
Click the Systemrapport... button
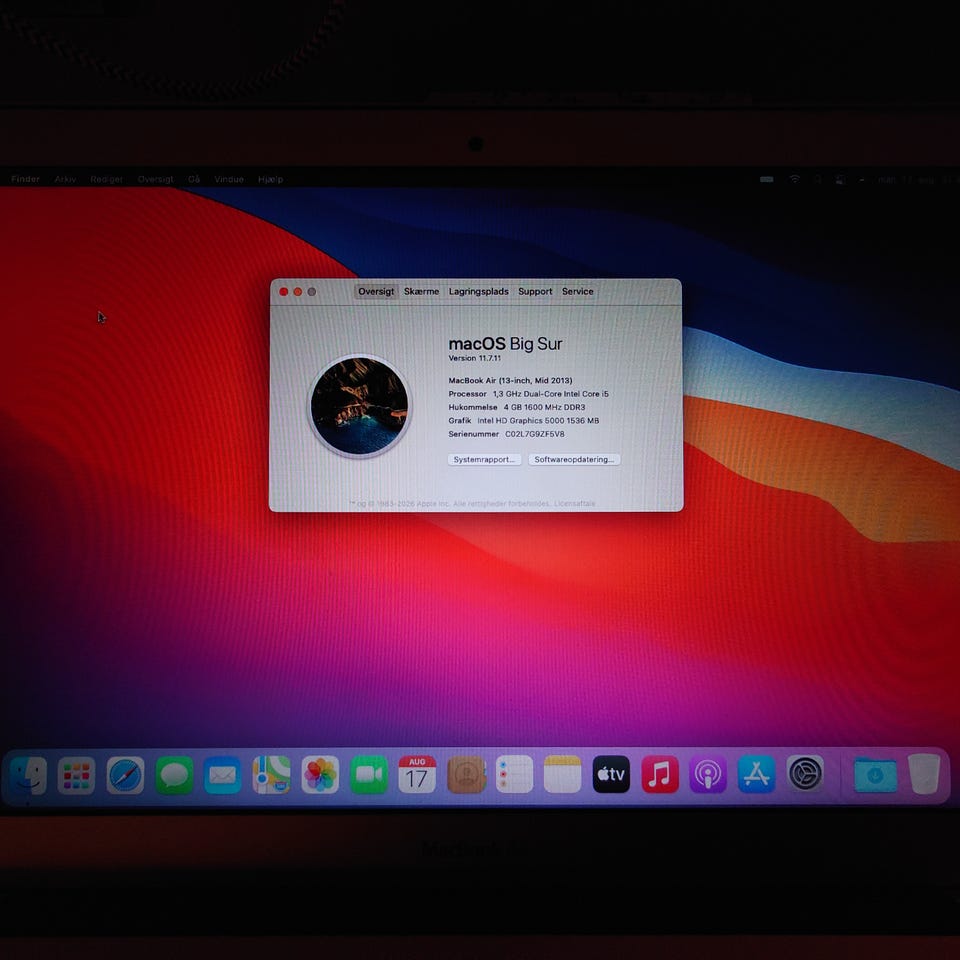pos(484,459)
